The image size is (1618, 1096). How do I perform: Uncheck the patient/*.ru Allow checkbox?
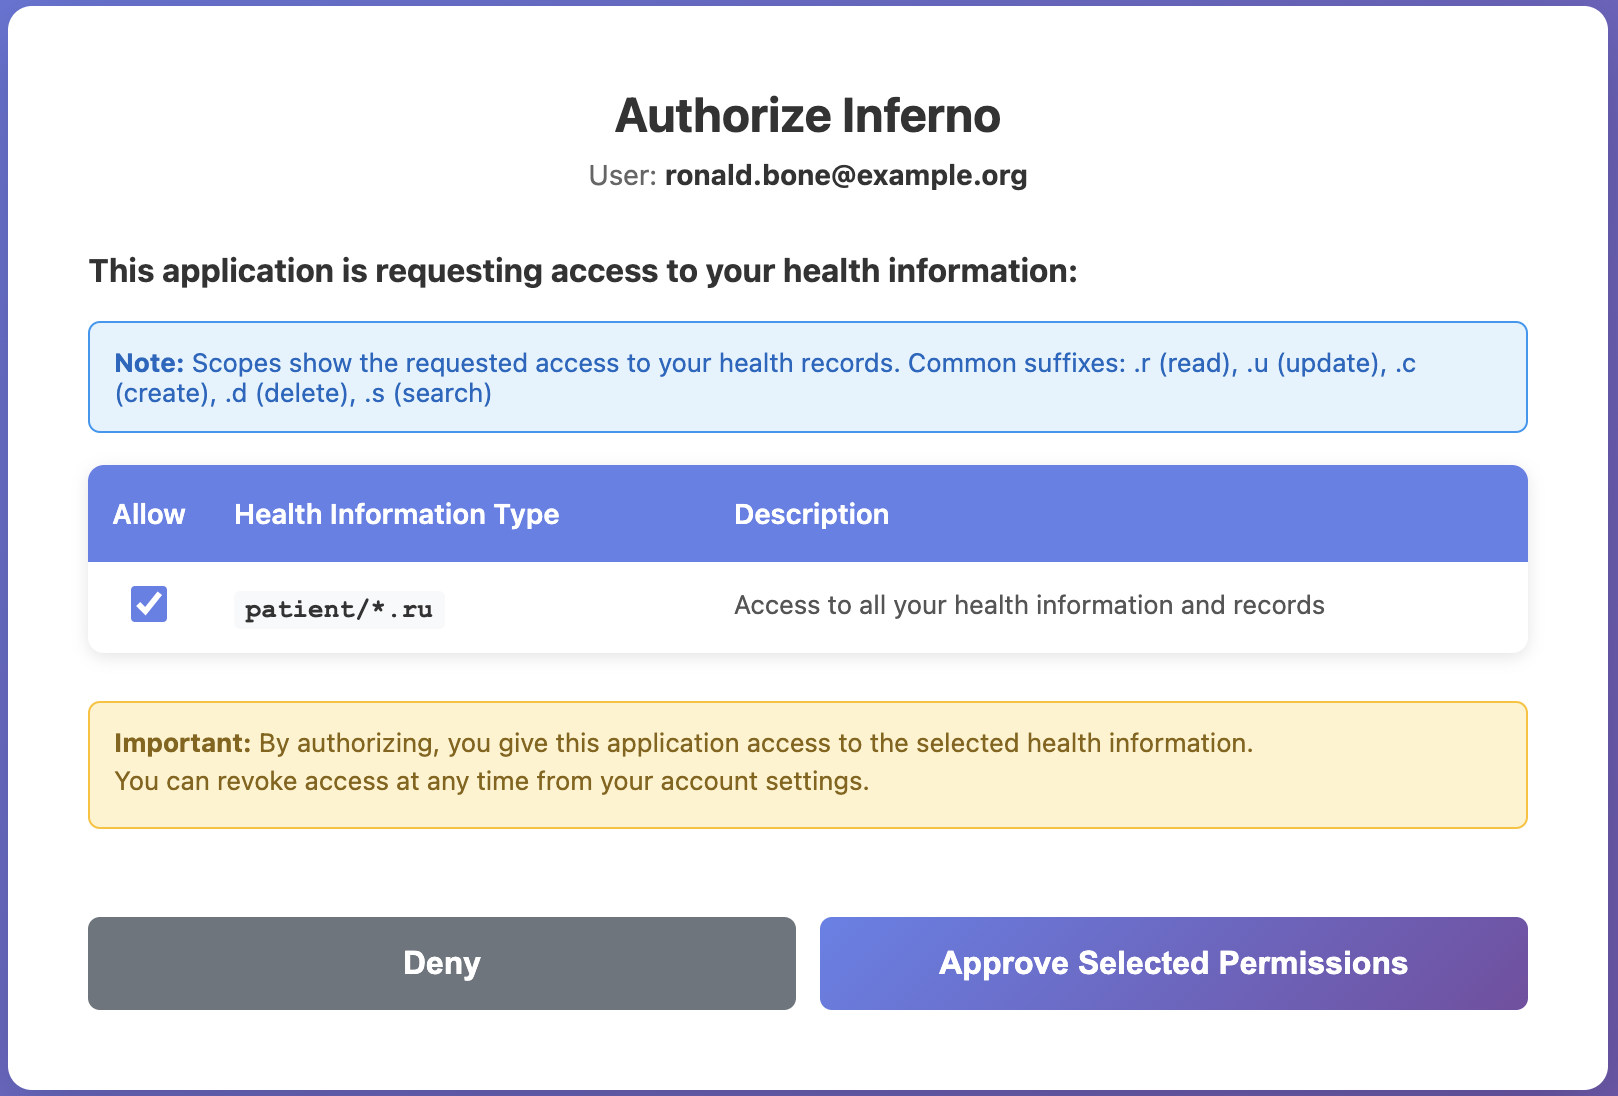149,604
